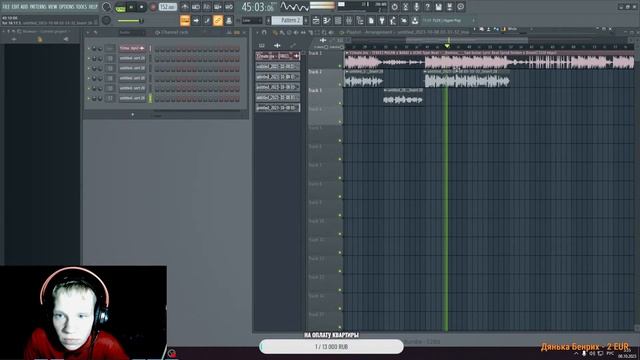Click the undo history icon
This screenshot has height=360, width=640.
(394, 7)
